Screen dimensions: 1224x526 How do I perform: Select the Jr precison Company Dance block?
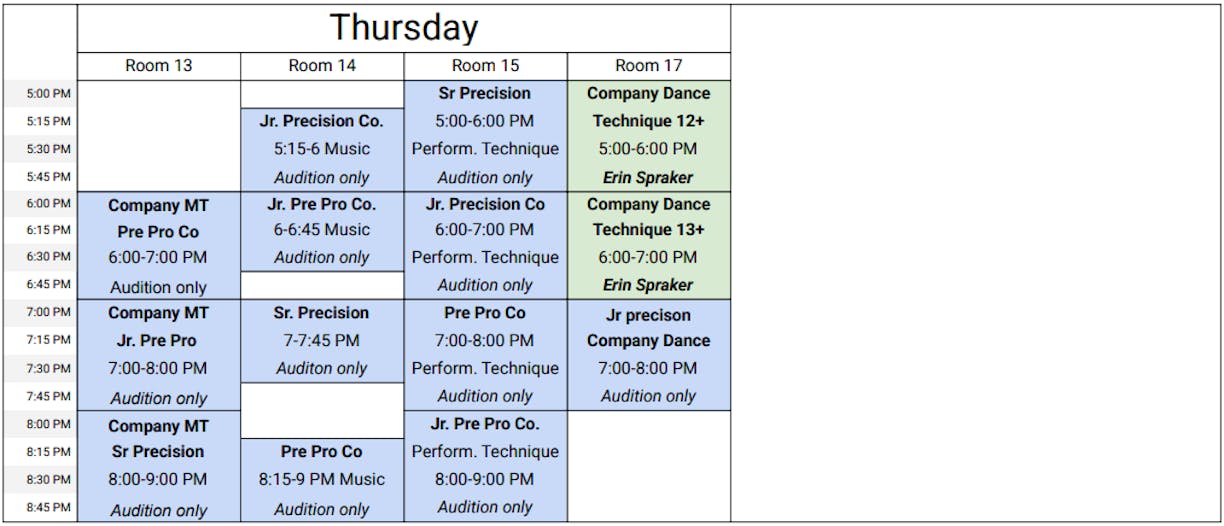[x=648, y=355]
